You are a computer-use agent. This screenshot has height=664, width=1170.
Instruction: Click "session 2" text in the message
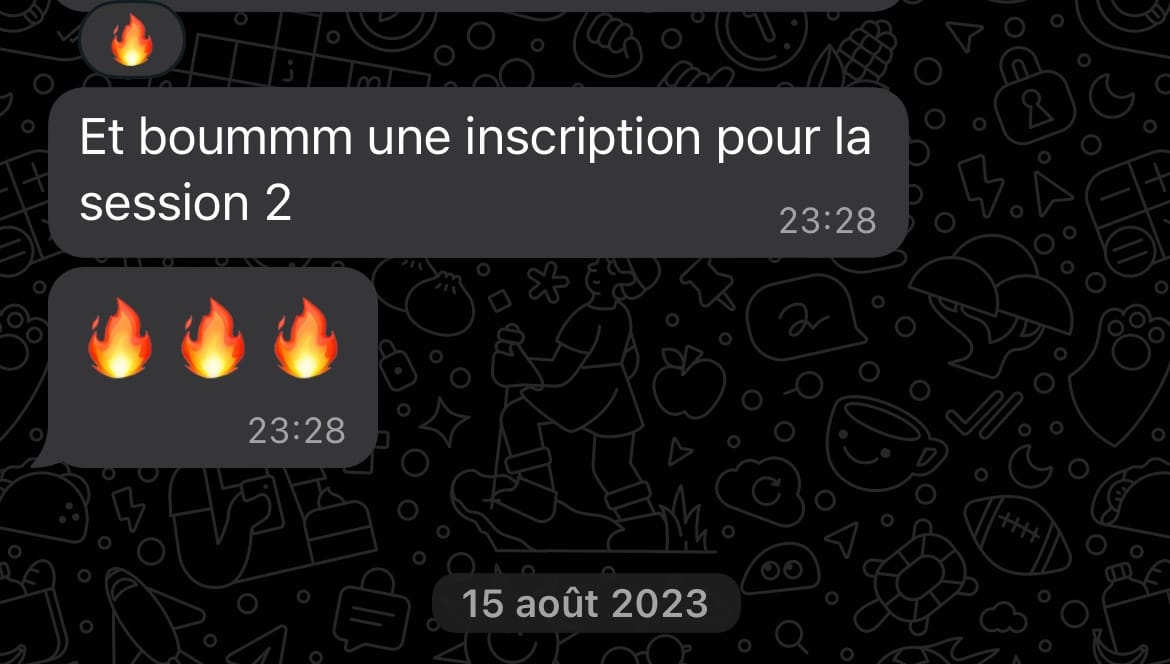coord(185,202)
